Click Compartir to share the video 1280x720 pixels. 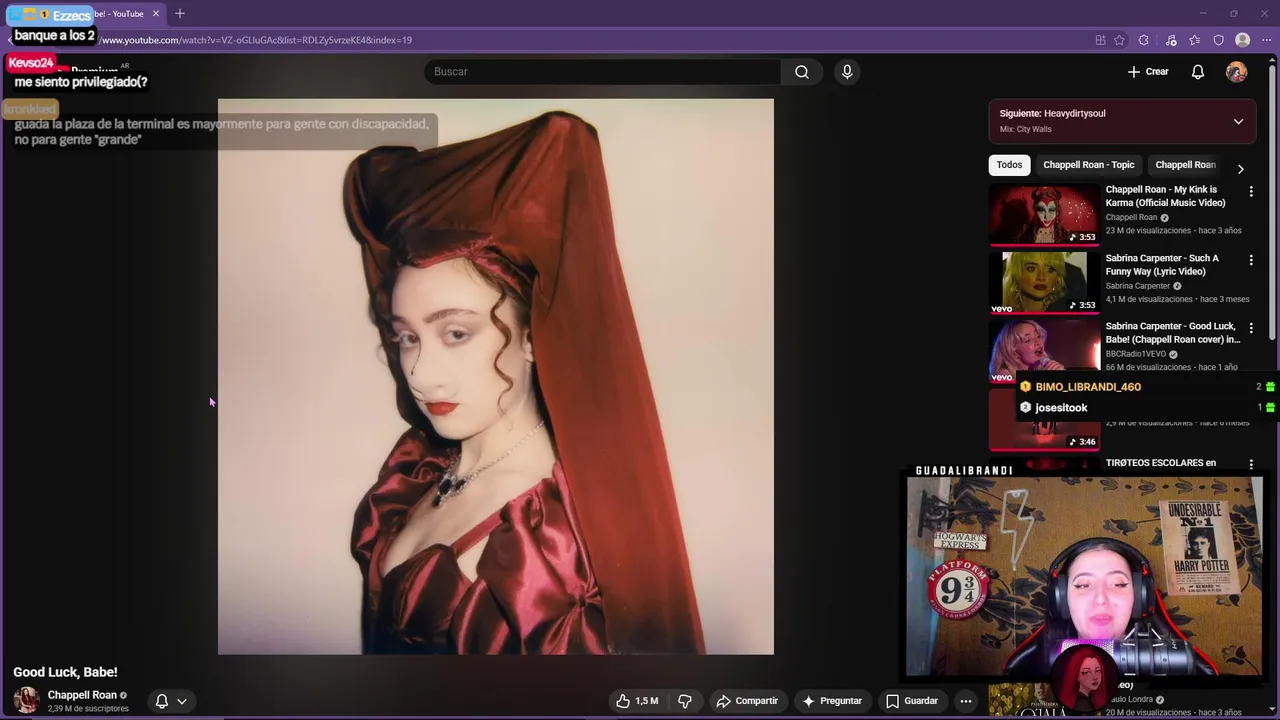pyautogui.click(x=747, y=701)
